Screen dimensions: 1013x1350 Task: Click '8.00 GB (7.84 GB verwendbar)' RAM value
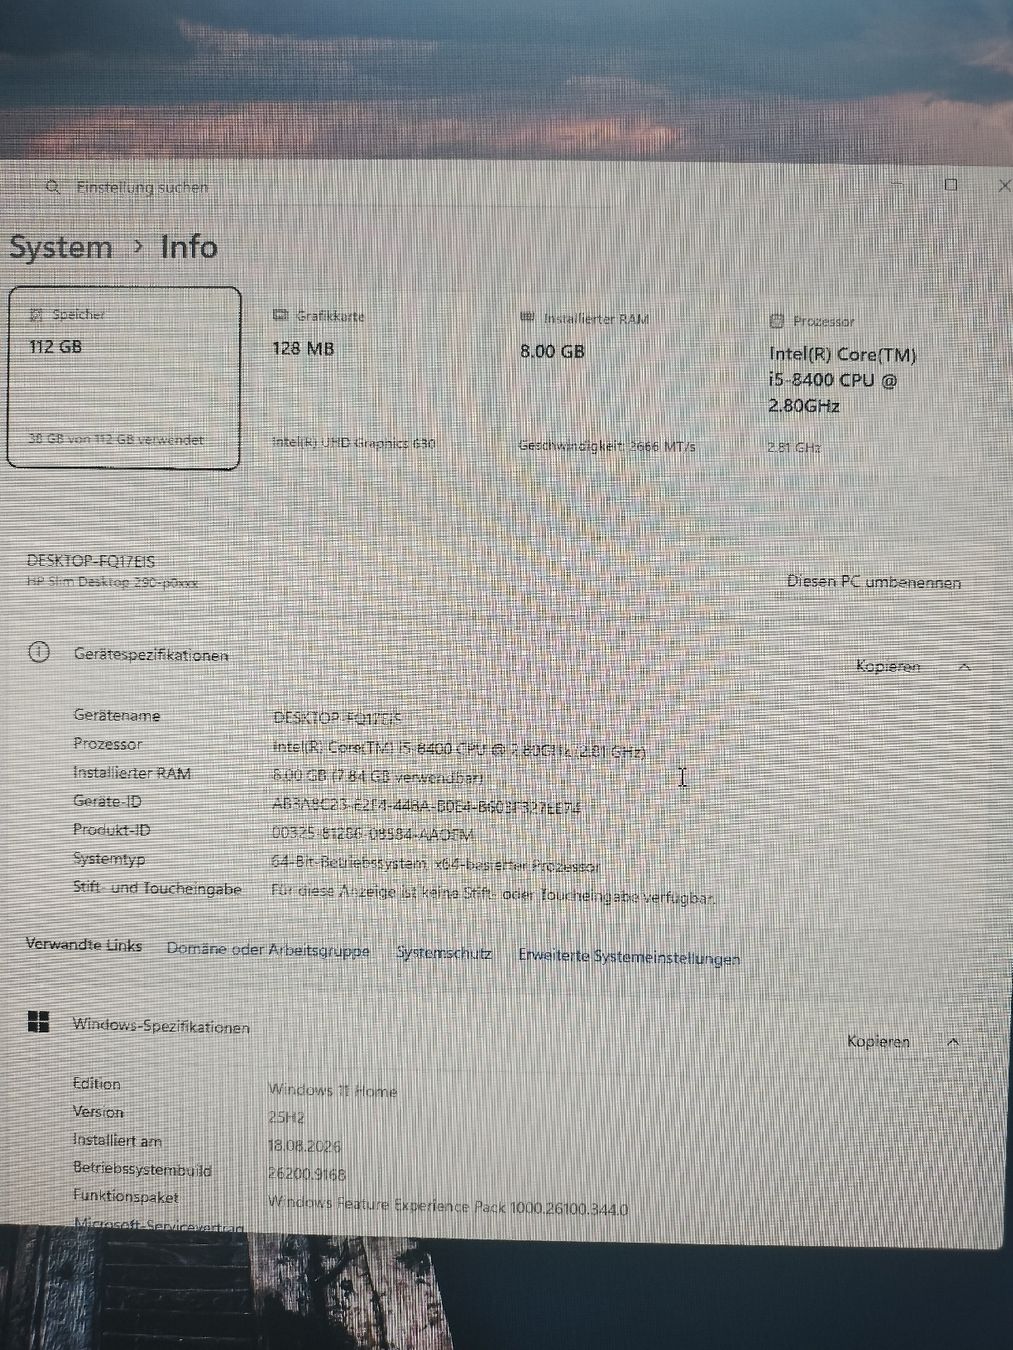tap(378, 776)
